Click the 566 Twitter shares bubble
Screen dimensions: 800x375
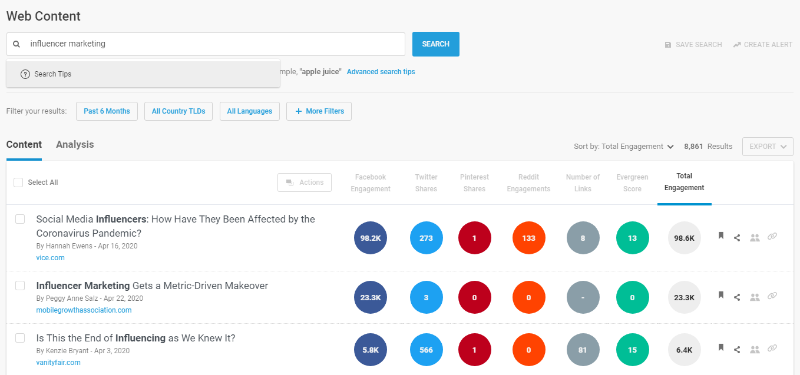click(426, 350)
